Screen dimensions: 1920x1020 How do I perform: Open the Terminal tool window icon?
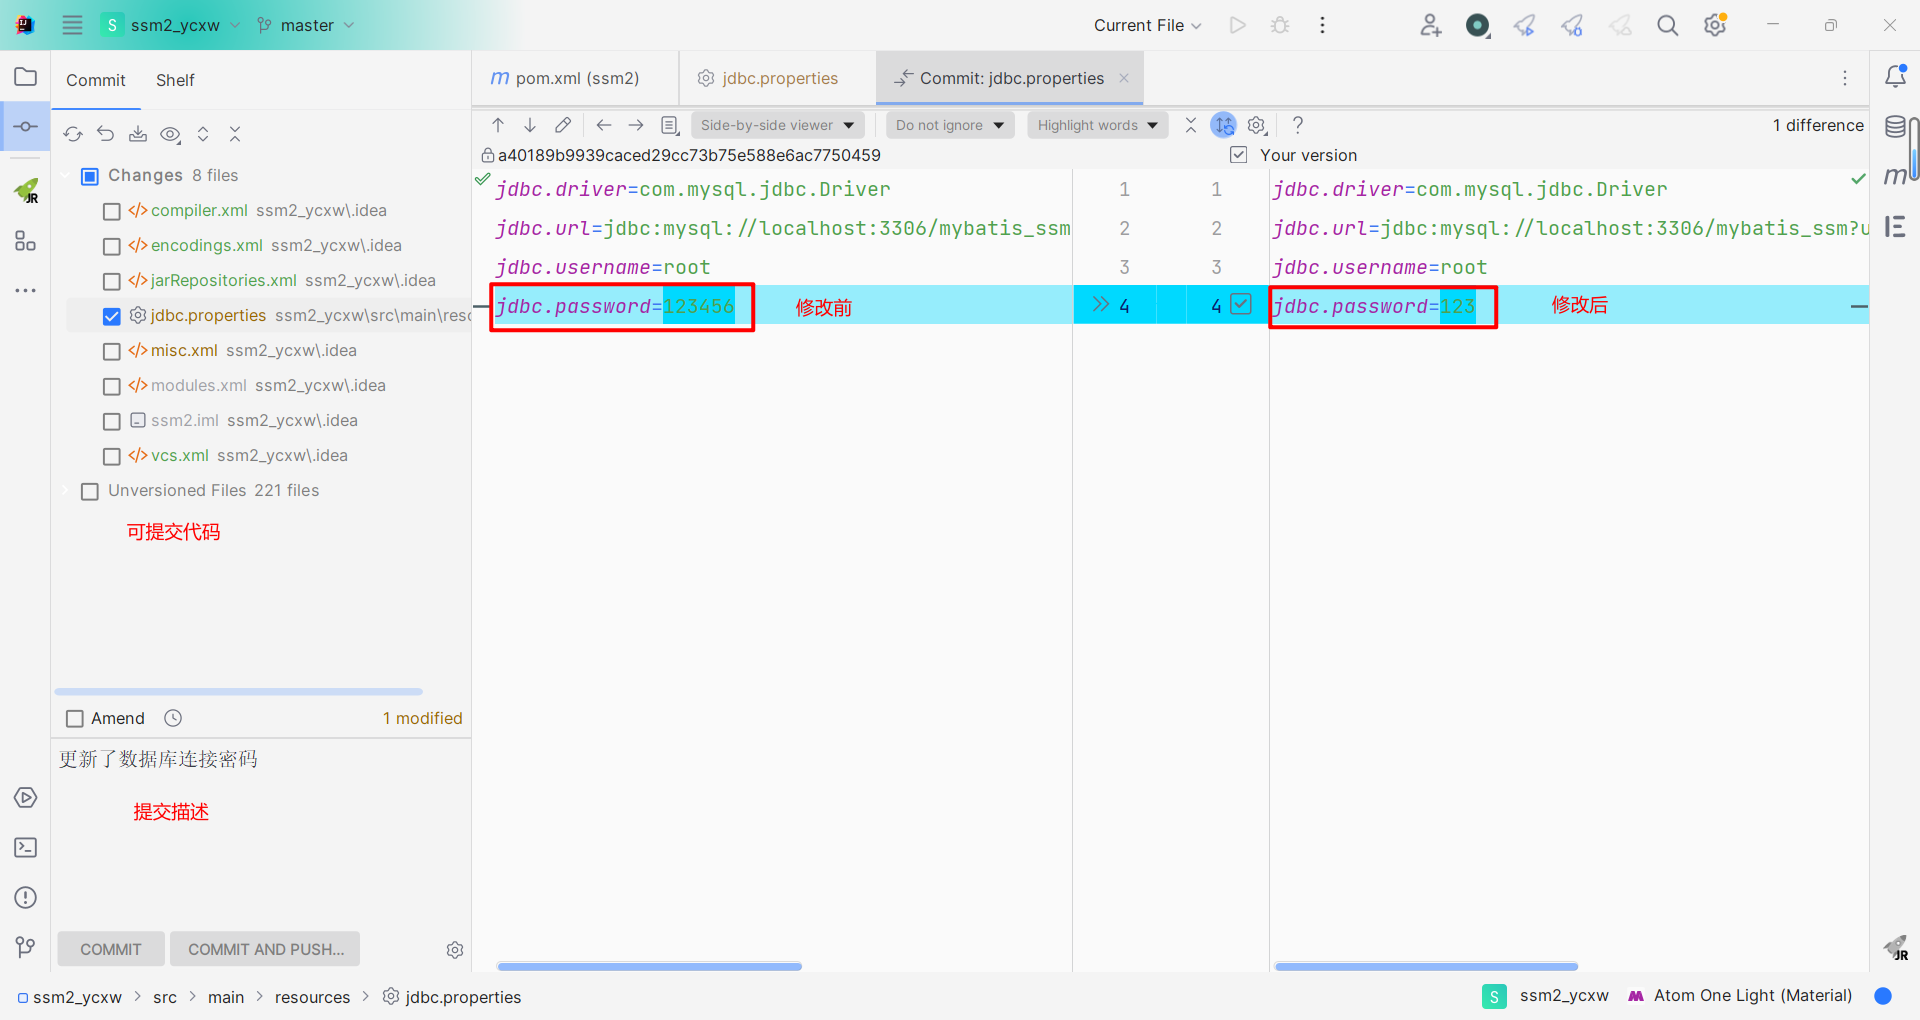pyautogui.click(x=25, y=847)
